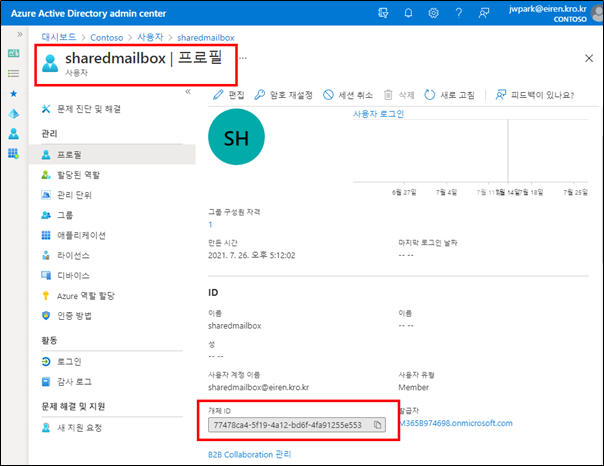
Task: Copy the 개체 ID to clipboard
Action: [x=377, y=425]
